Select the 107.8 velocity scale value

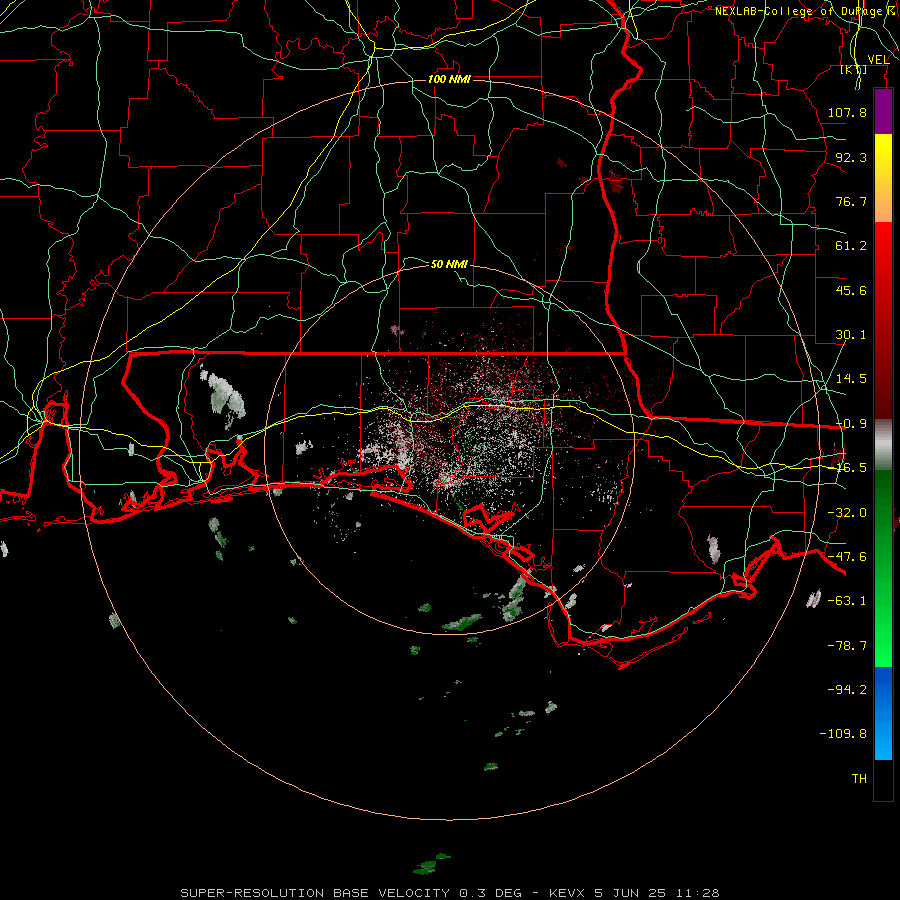tap(847, 112)
